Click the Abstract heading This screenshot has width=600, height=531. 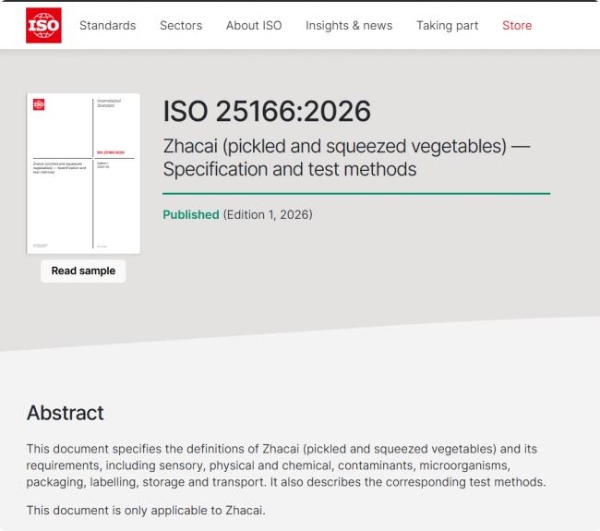point(65,413)
